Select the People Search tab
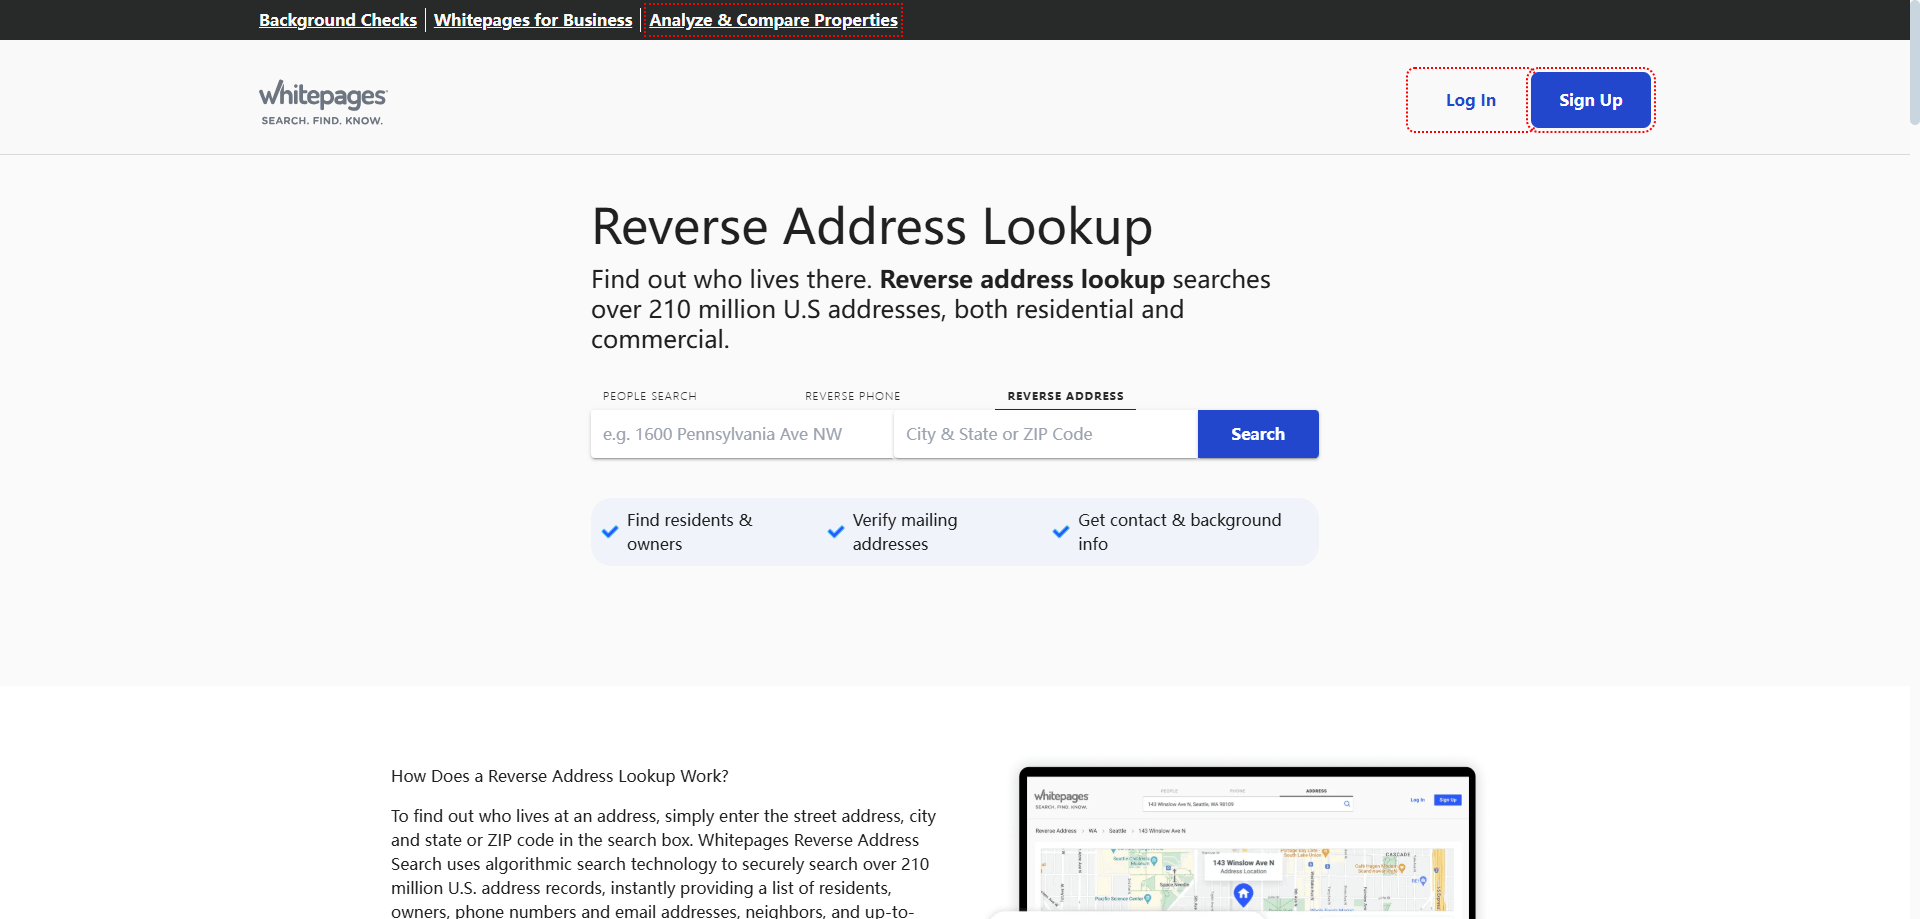This screenshot has height=919, width=1920. [x=649, y=396]
